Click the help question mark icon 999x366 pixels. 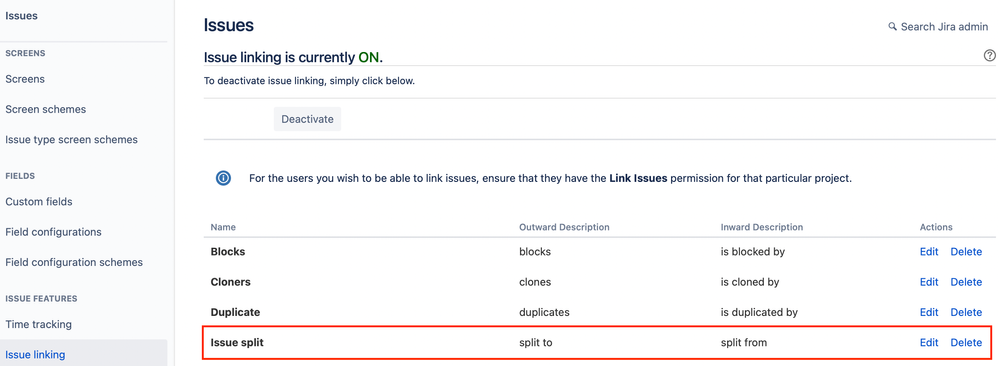coord(989,55)
